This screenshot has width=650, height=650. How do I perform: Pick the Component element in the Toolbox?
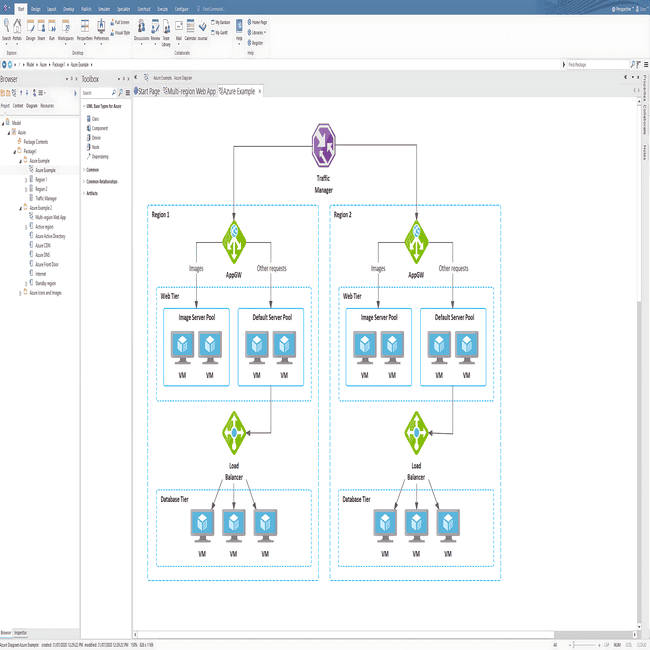(97, 129)
